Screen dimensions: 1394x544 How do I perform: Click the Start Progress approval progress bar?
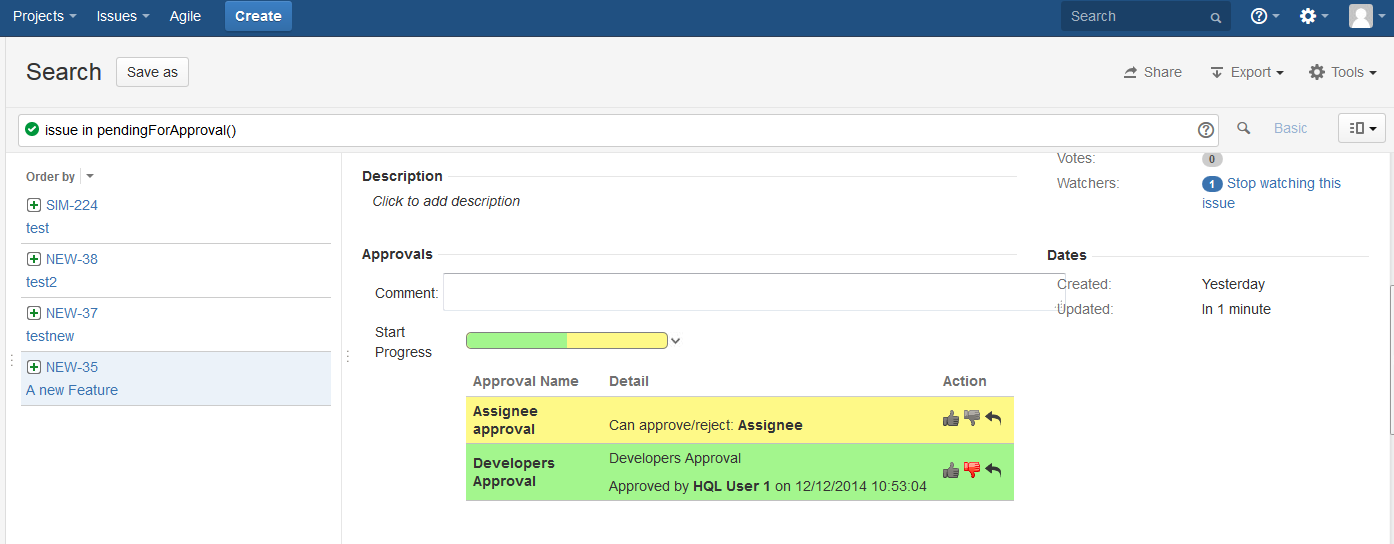[566, 341]
